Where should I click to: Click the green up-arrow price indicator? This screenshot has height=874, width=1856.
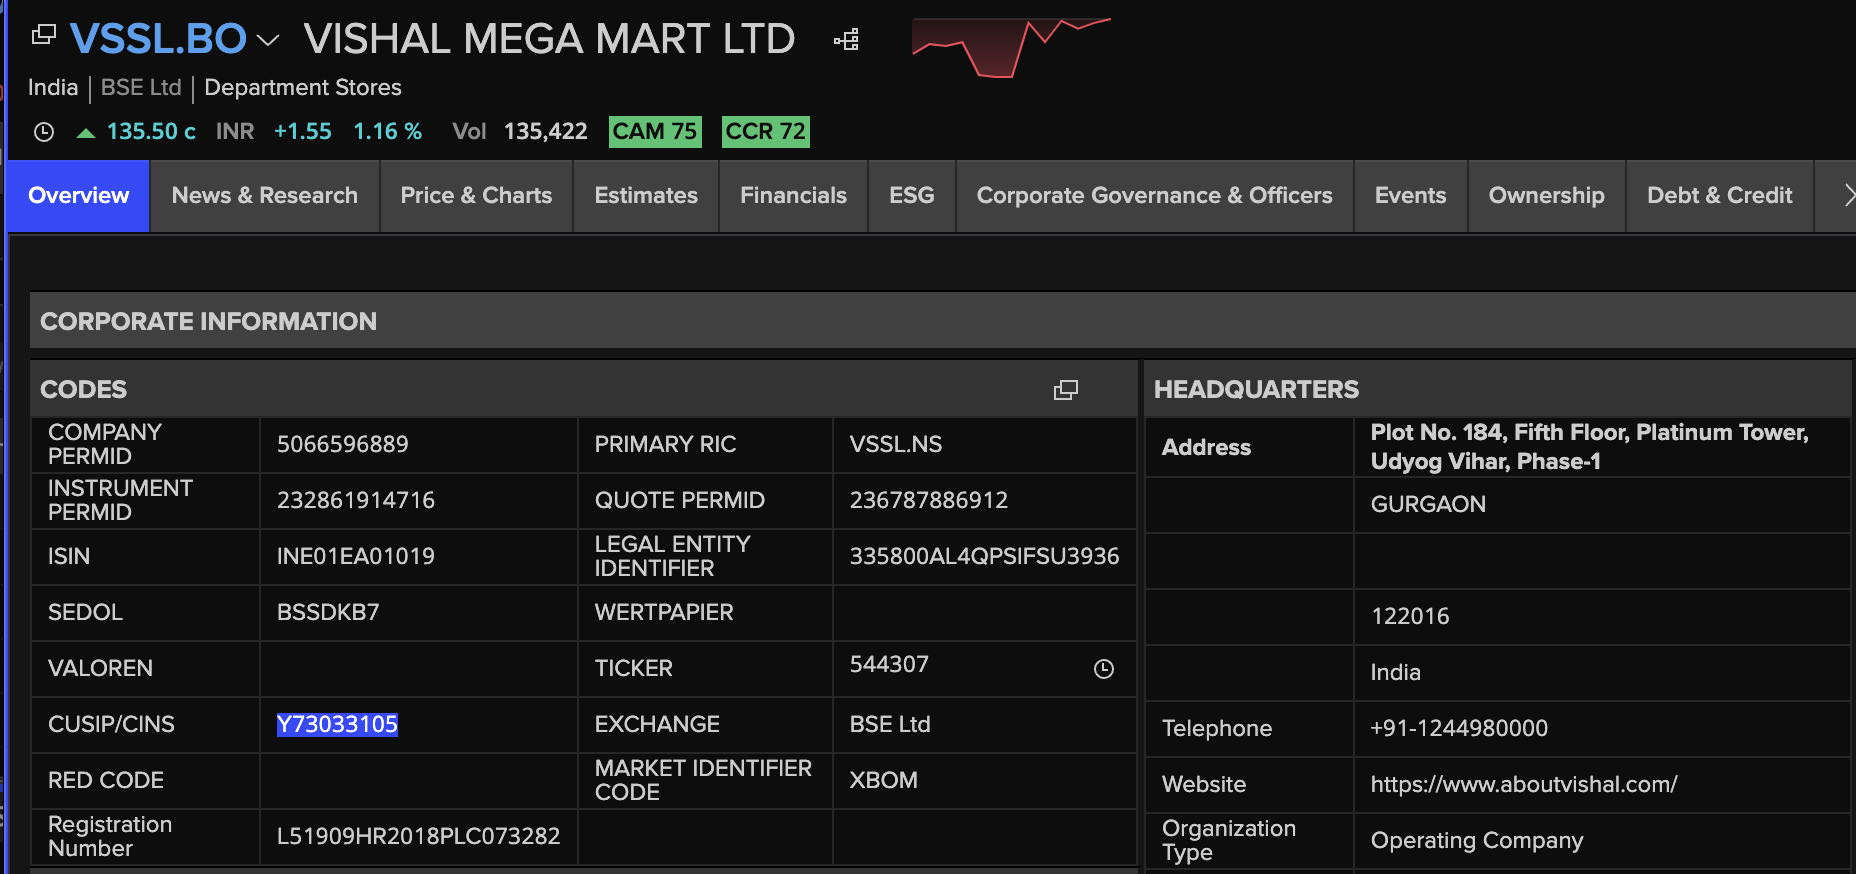click(x=86, y=132)
